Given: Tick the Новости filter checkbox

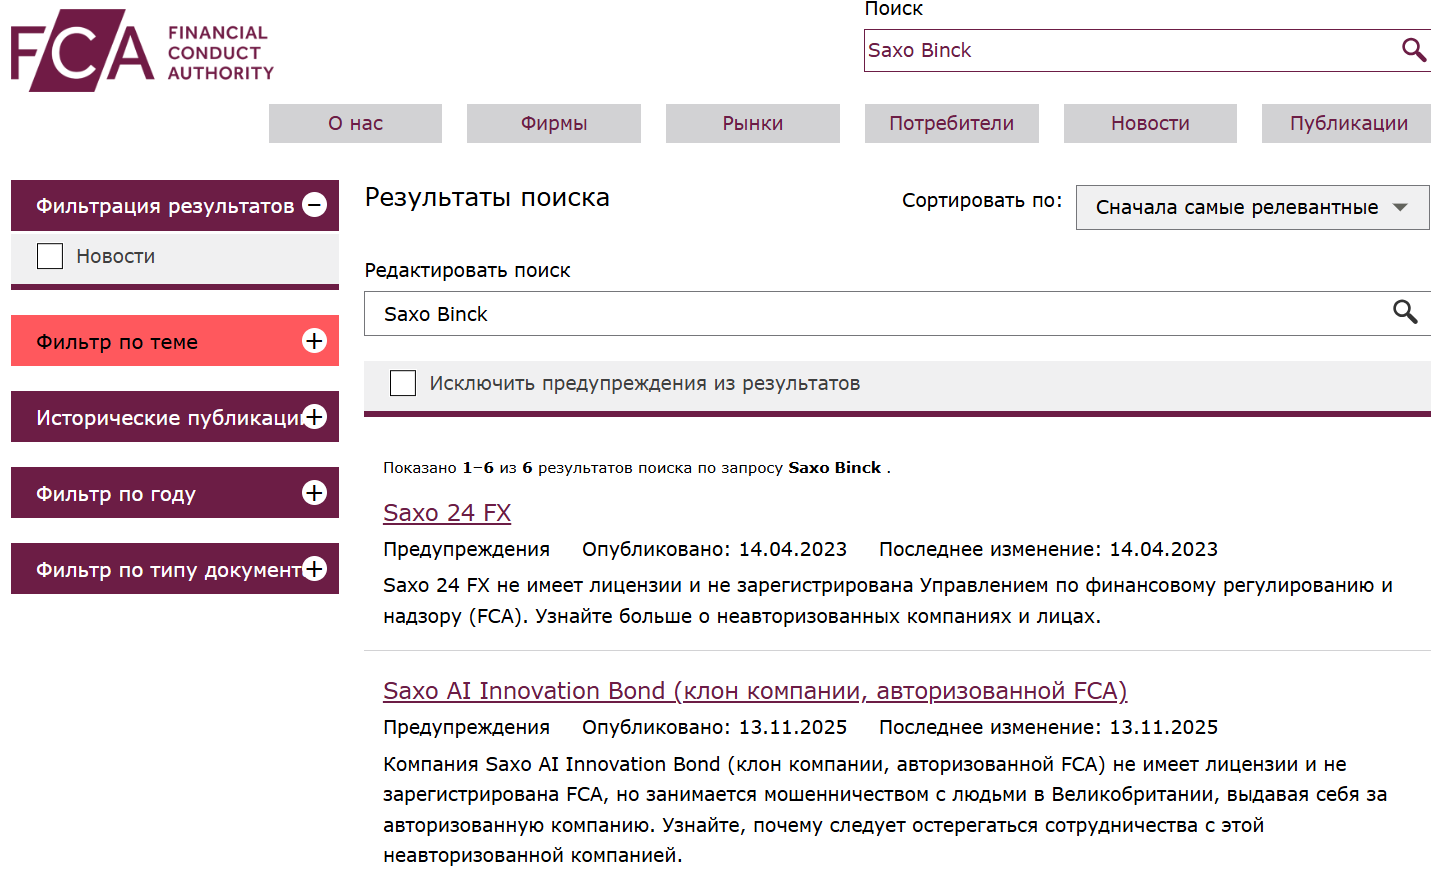Looking at the screenshot, I should (50, 256).
